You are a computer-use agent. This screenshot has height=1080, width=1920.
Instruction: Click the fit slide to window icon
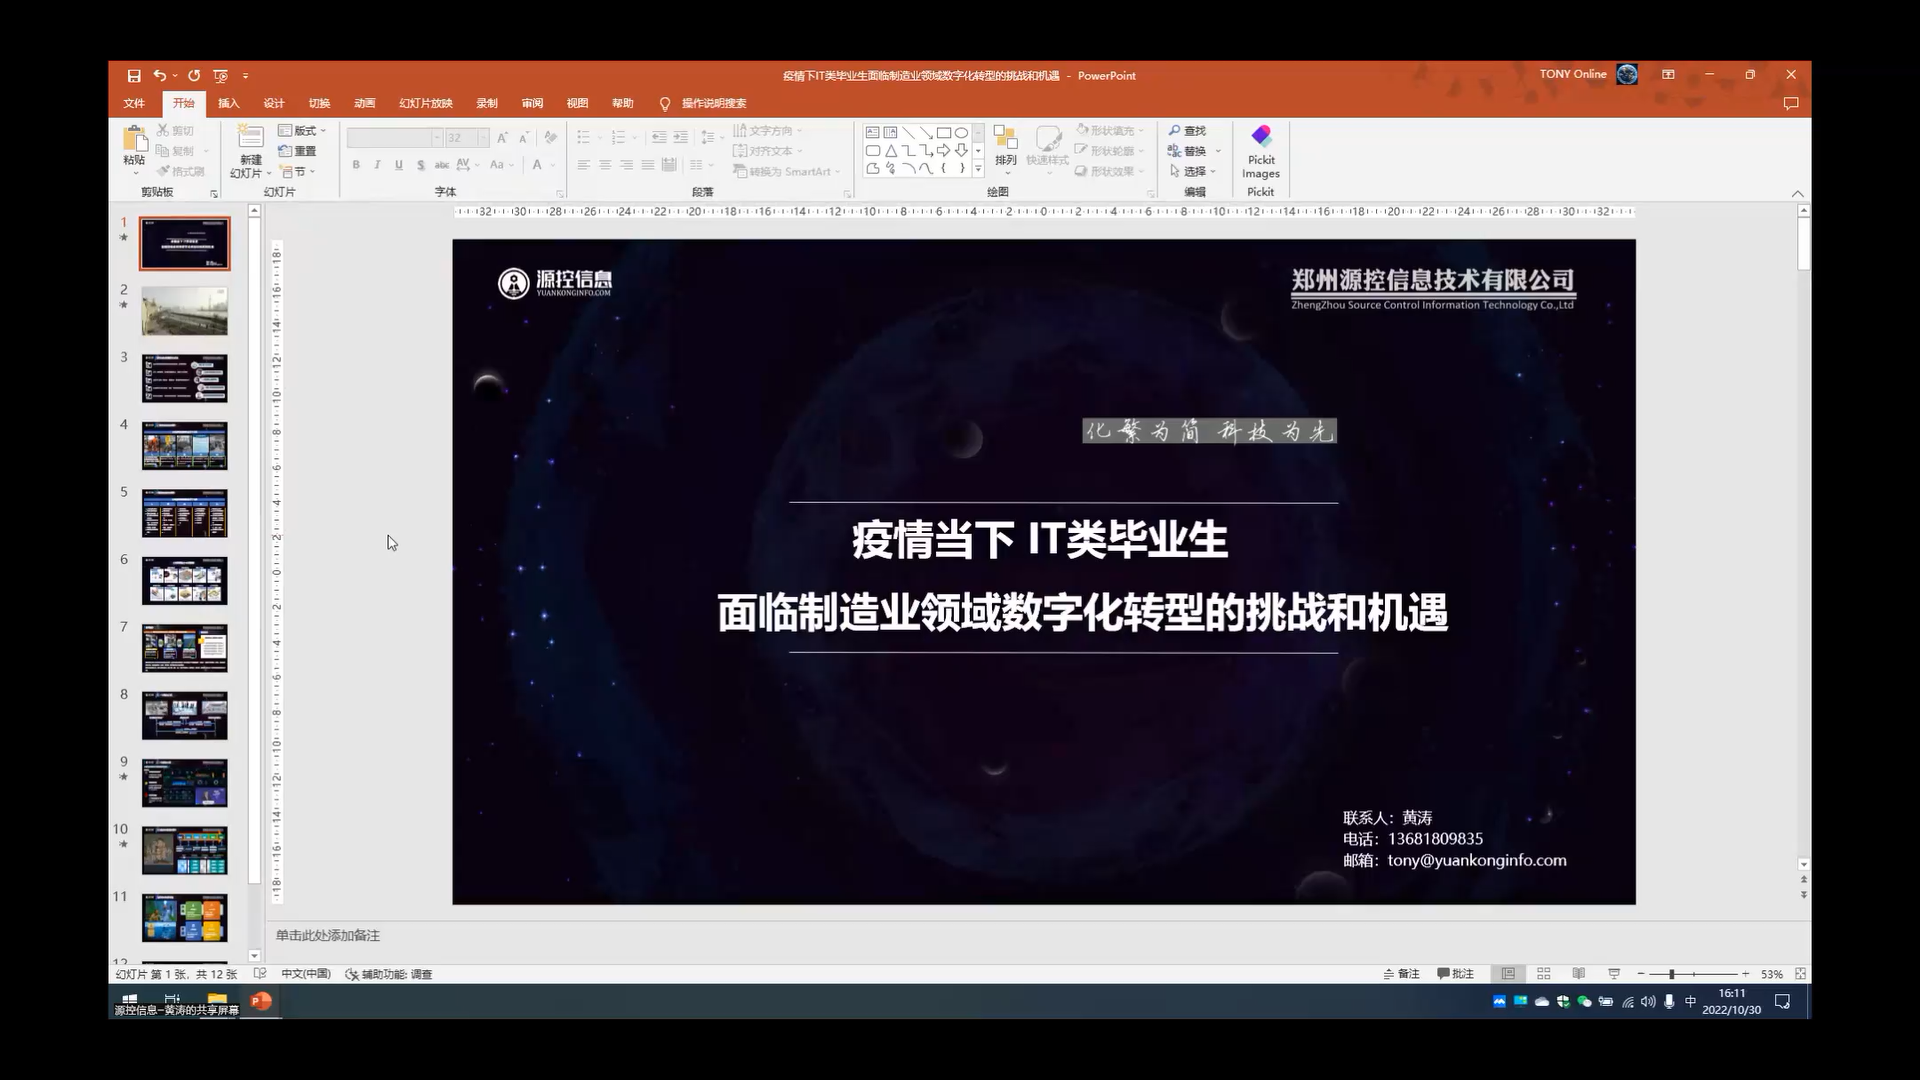tap(1801, 974)
